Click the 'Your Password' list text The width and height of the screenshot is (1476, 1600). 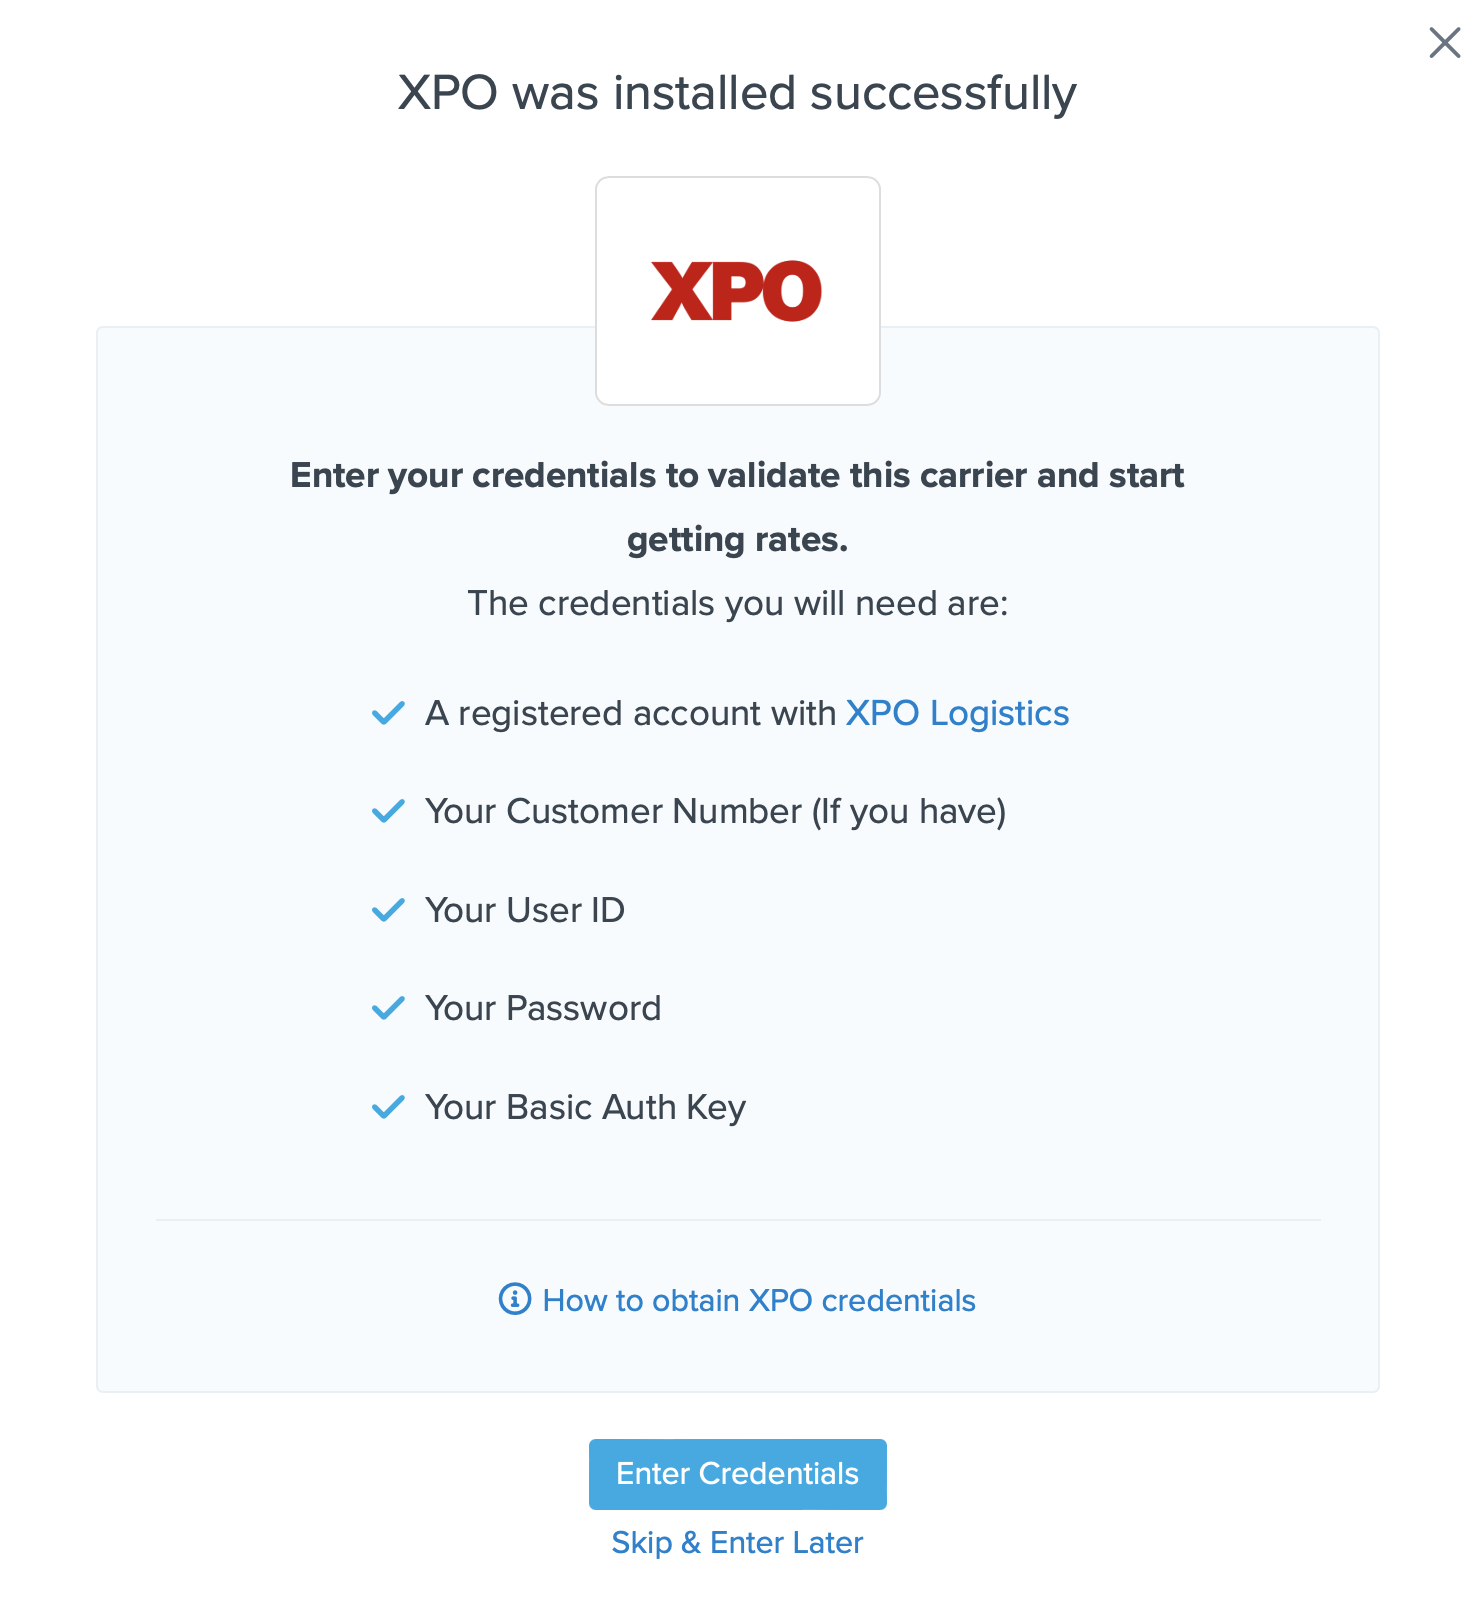coord(543,1008)
